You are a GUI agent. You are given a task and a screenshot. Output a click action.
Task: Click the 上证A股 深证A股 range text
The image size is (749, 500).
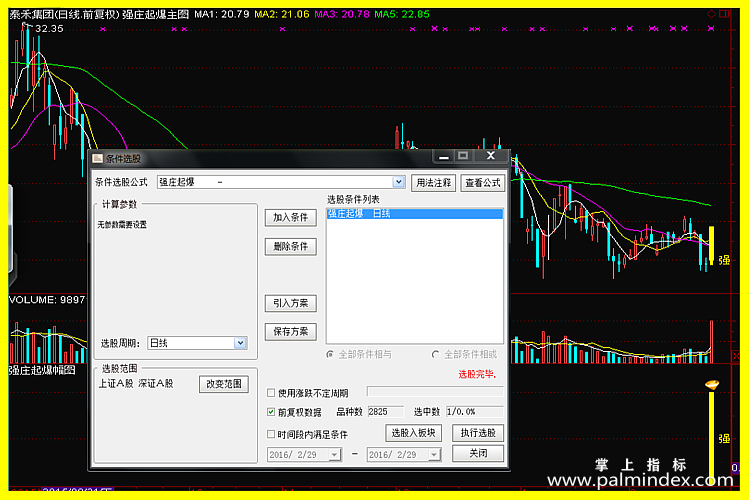click(x=136, y=383)
